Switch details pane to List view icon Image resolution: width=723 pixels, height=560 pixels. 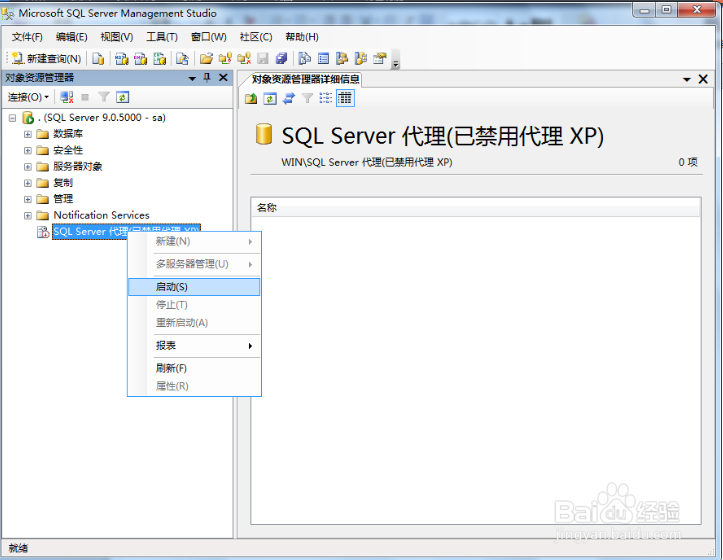[326, 98]
